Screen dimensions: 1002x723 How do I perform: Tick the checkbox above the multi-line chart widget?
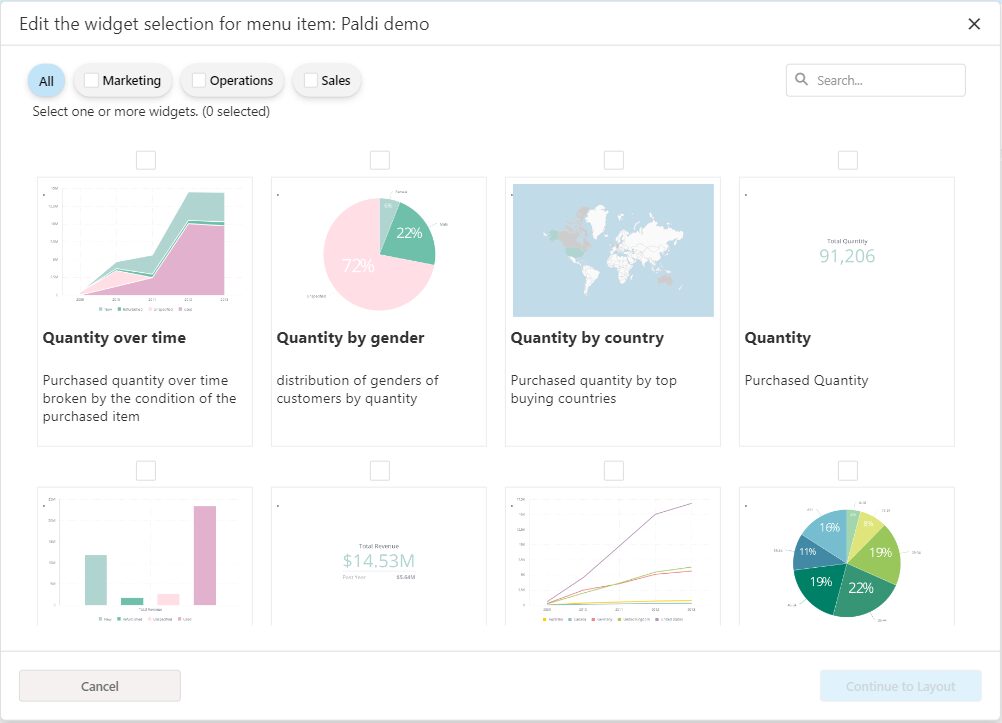[613, 469]
